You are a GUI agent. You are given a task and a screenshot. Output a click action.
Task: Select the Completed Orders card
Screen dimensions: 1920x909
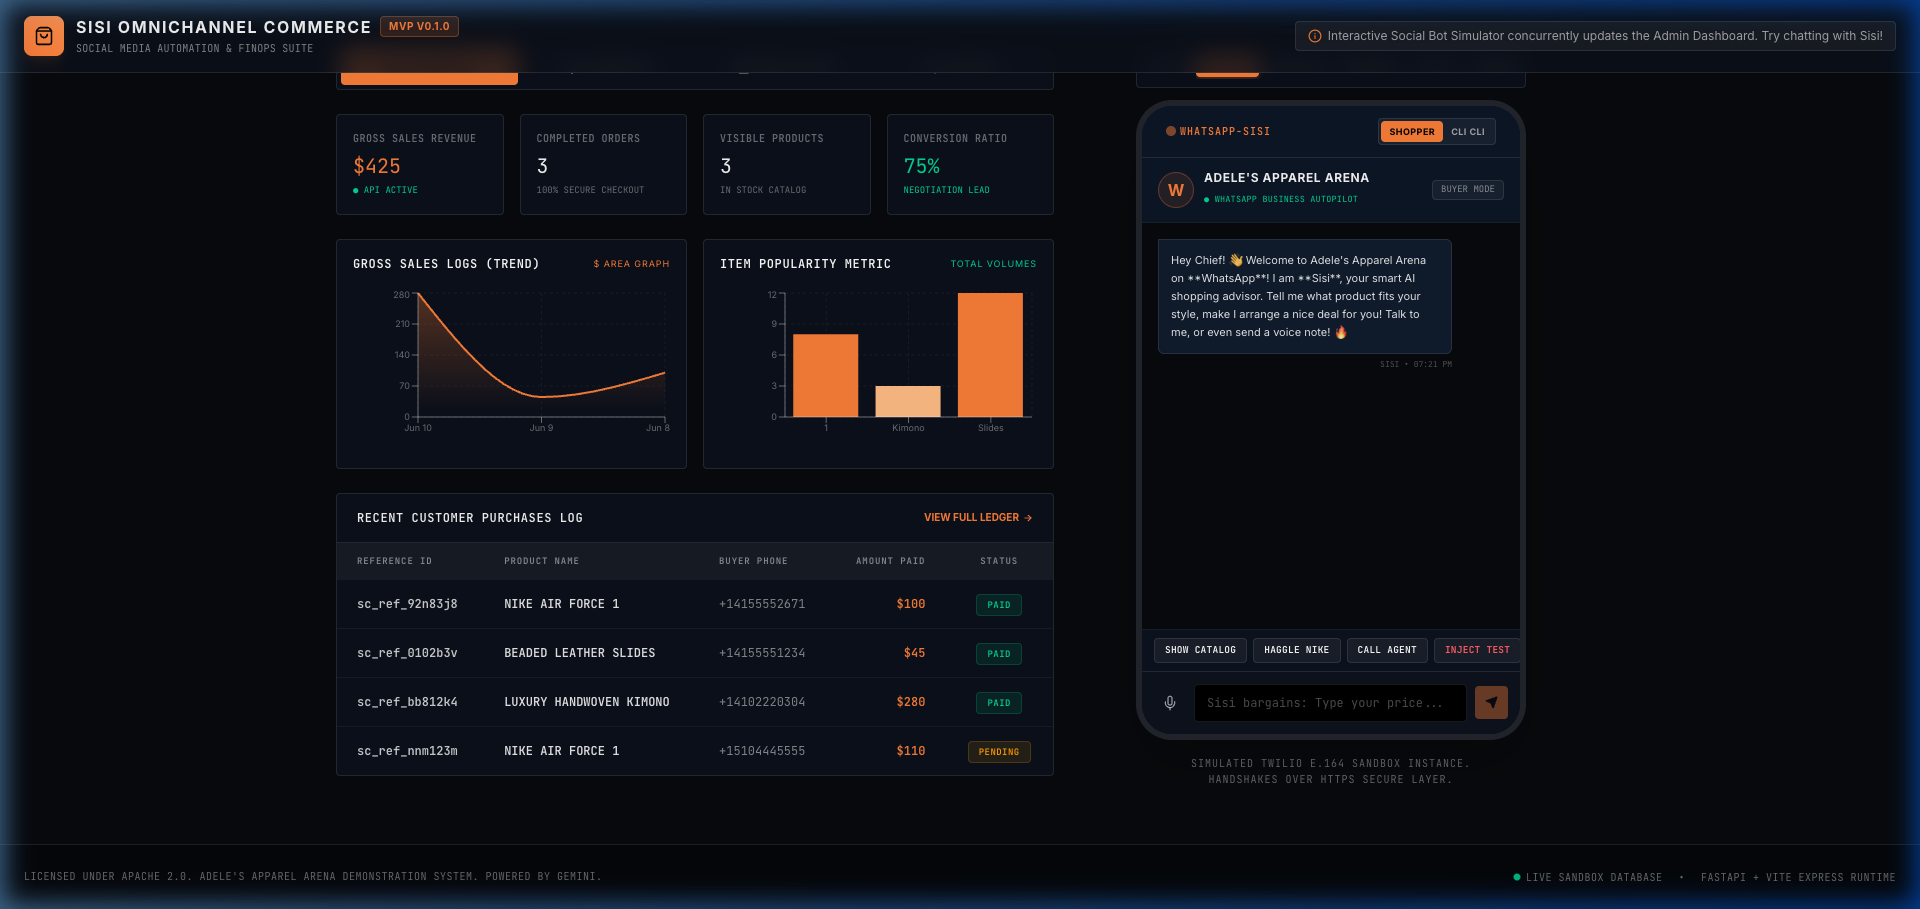point(603,164)
